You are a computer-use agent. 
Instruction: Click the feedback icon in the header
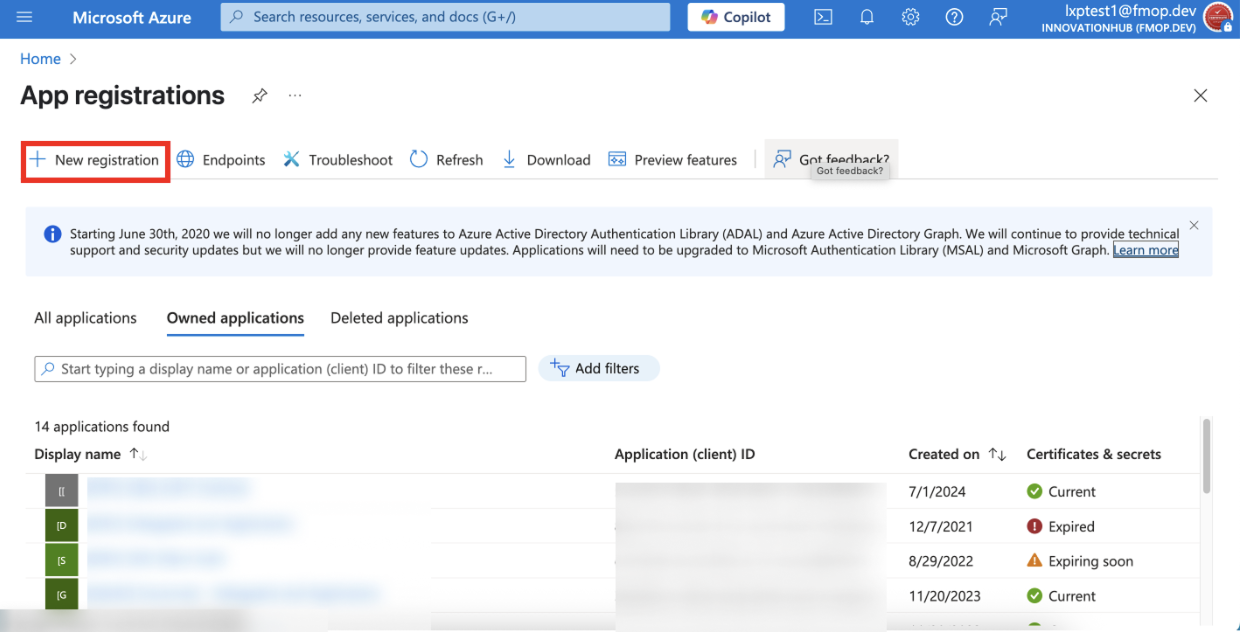[998, 17]
